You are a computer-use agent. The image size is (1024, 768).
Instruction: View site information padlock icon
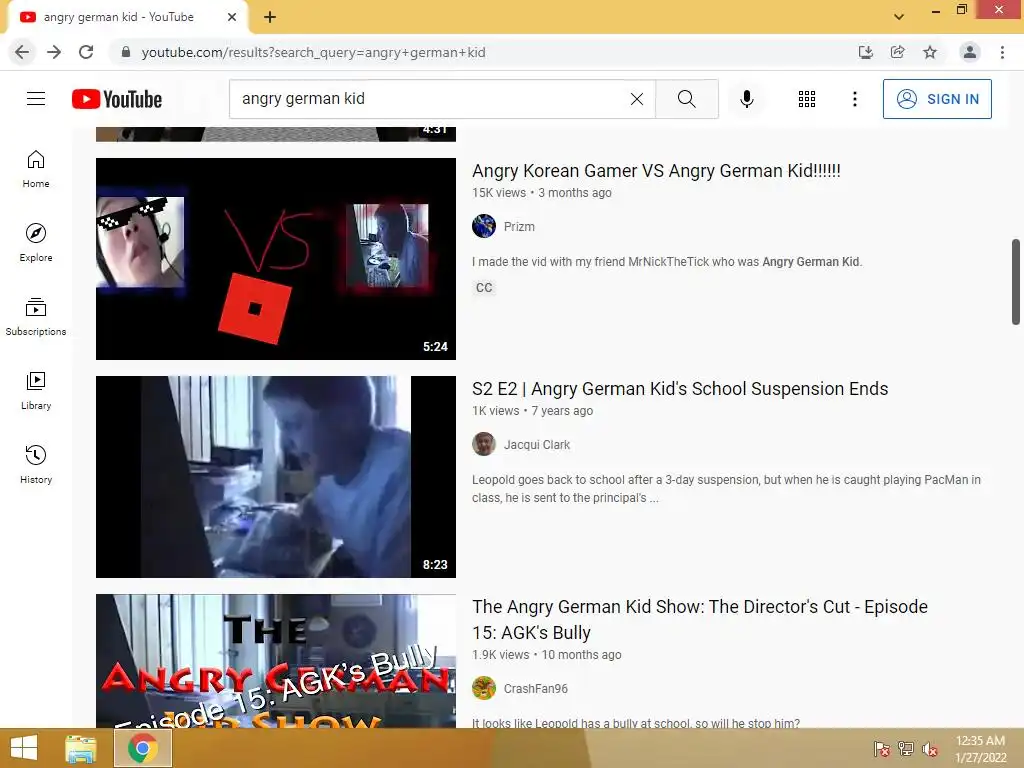(126, 52)
